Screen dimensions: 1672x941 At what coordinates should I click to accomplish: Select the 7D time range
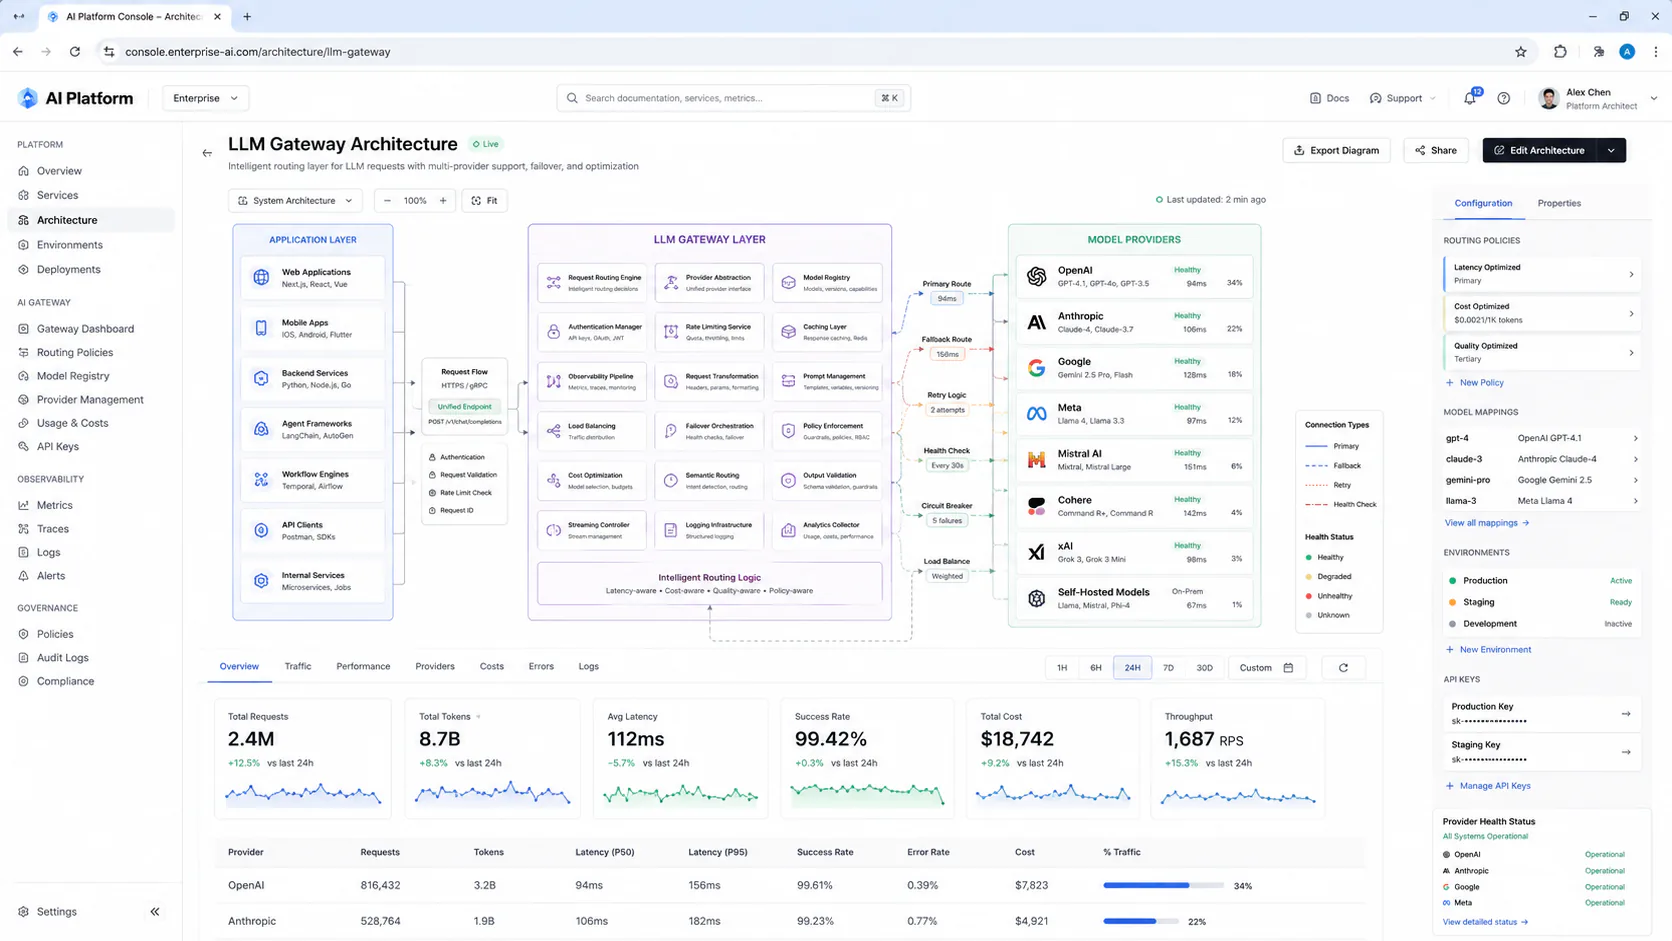pyautogui.click(x=1168, y=668)
